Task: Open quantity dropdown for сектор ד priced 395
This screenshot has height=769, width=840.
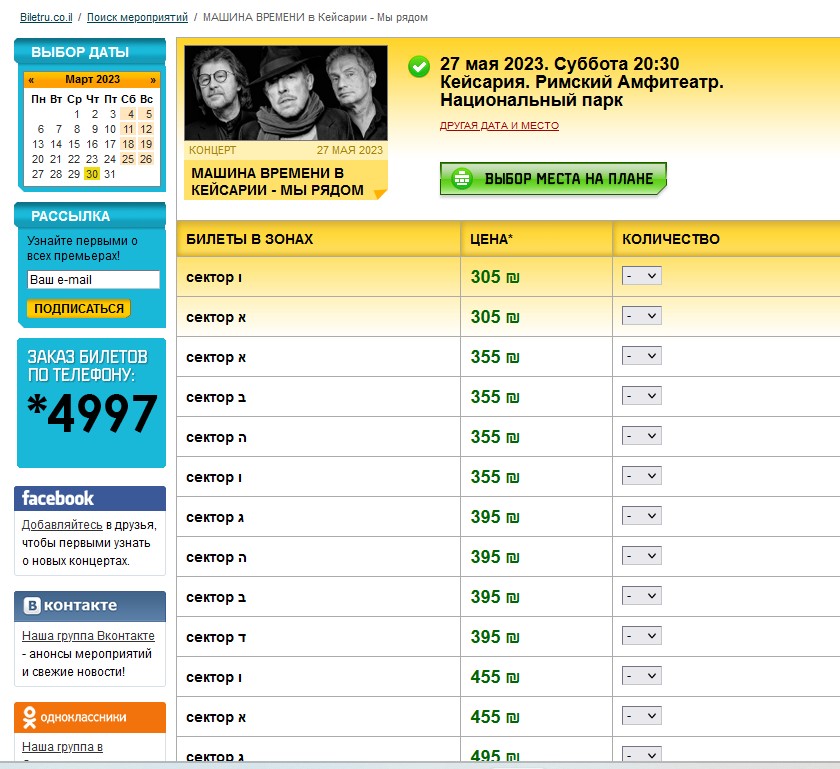Action: pos(641,636)
